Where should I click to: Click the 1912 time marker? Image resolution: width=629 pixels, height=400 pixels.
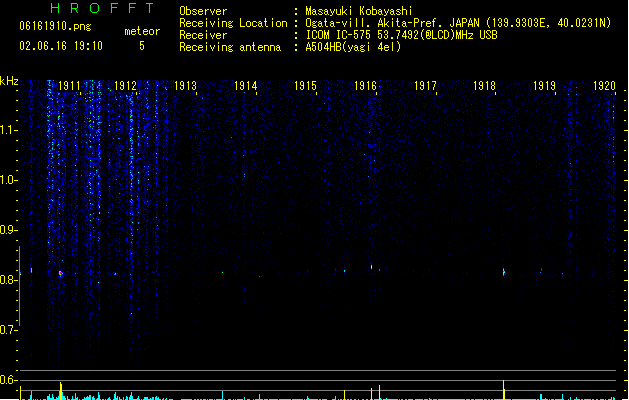point(126,86)
